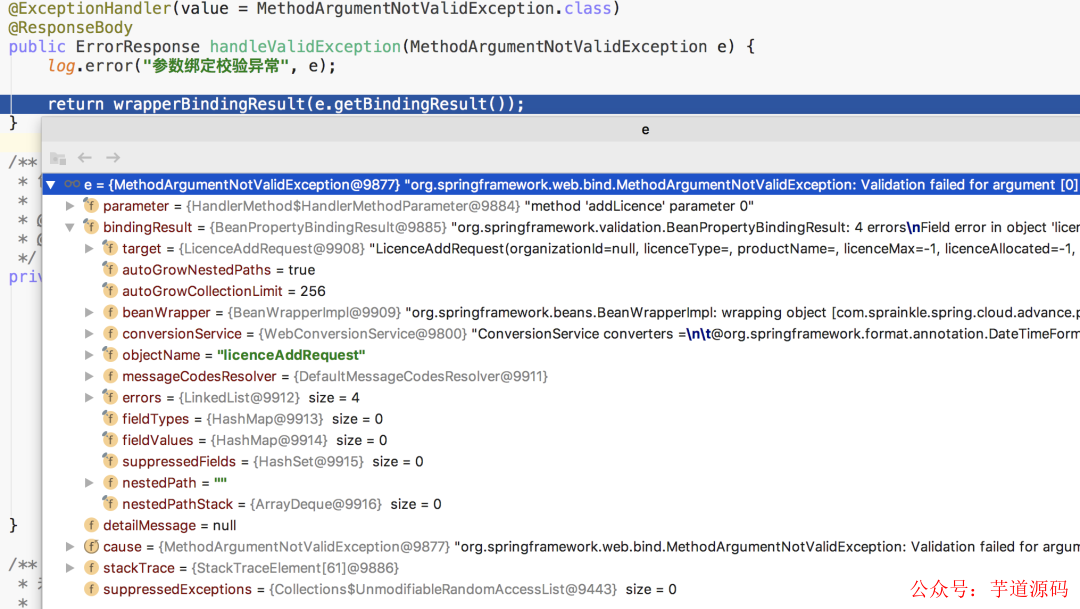Click the @ExceptionHandler annotation line
Viewport: 1080px width, 609px height.
point(314,9)
